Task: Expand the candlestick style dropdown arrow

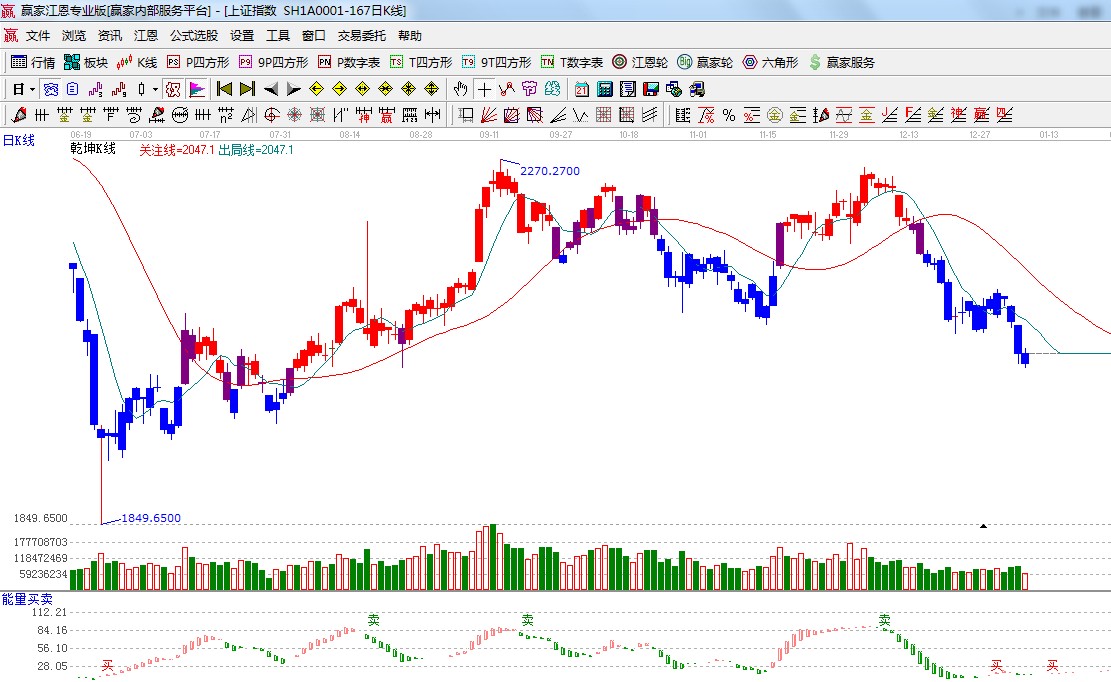Action: click(x=155, y=89)
